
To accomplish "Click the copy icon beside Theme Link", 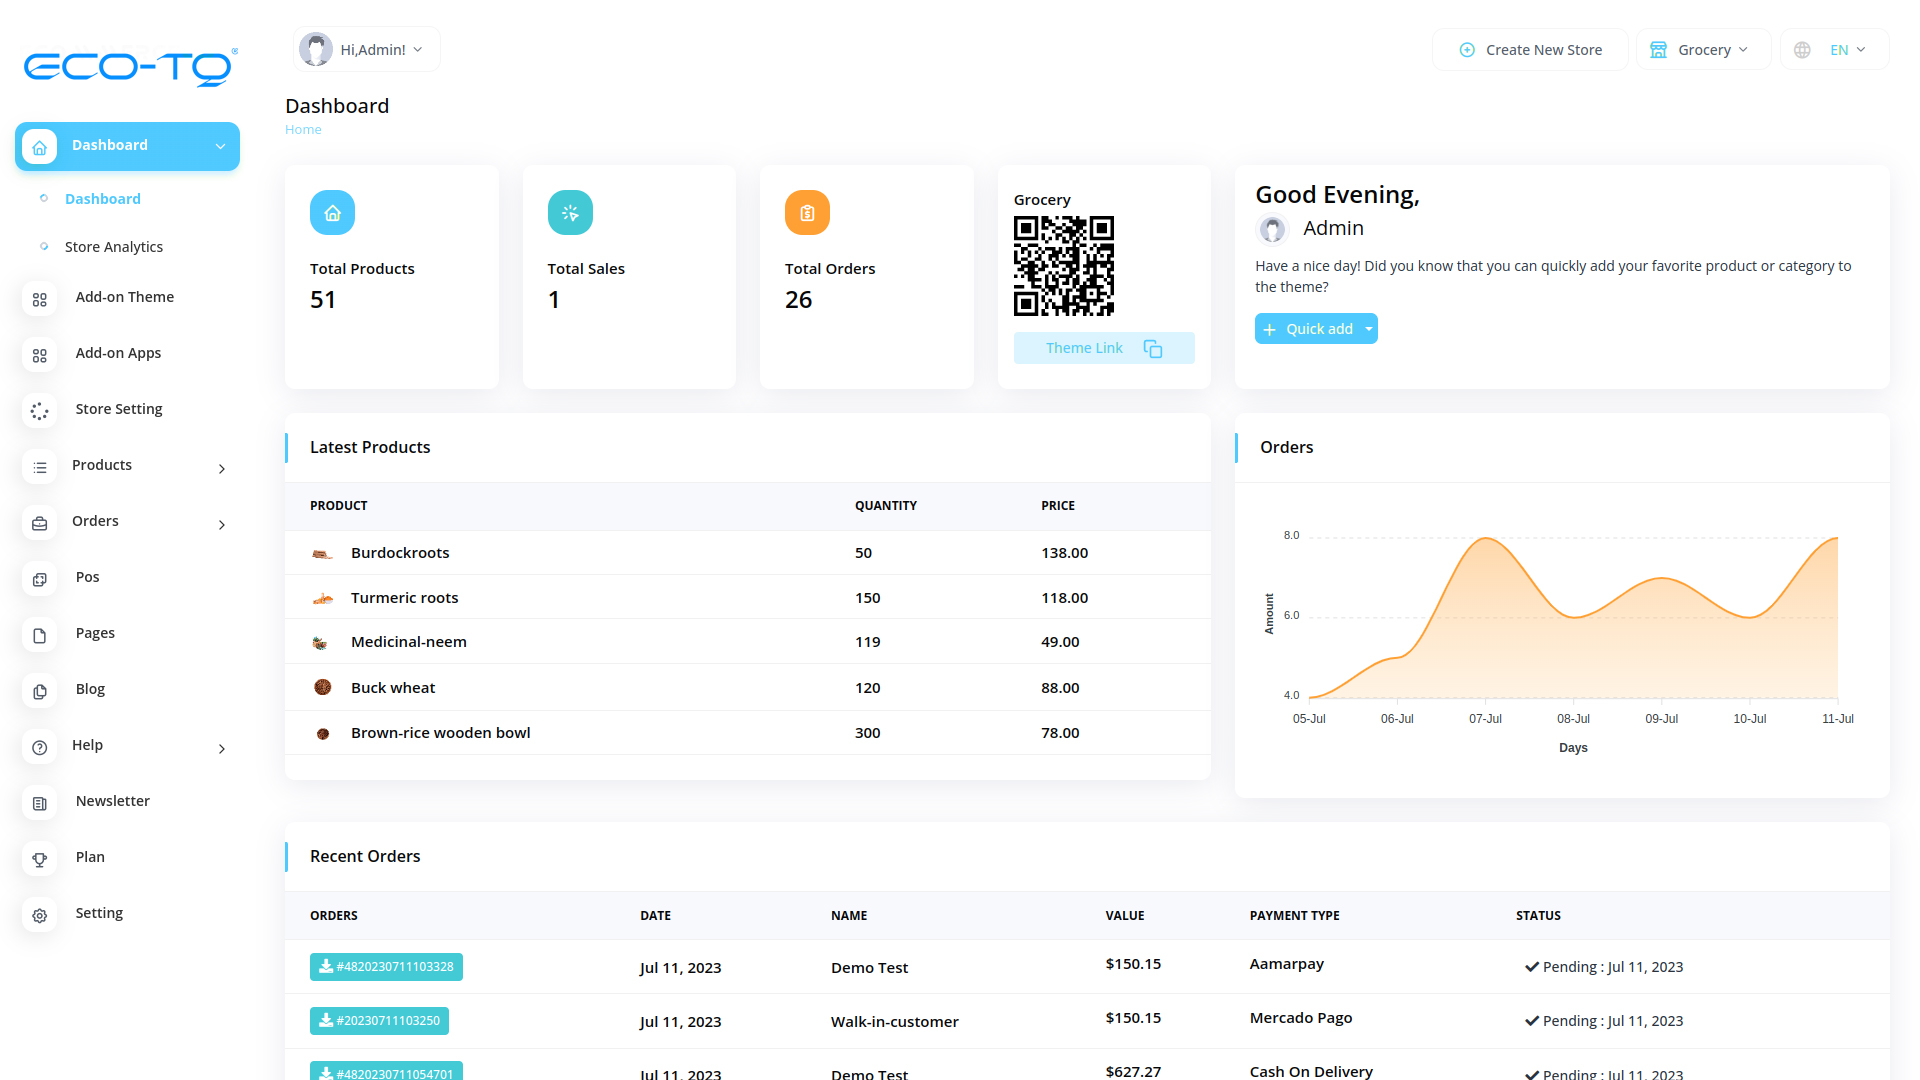I will pos(1152,348).
